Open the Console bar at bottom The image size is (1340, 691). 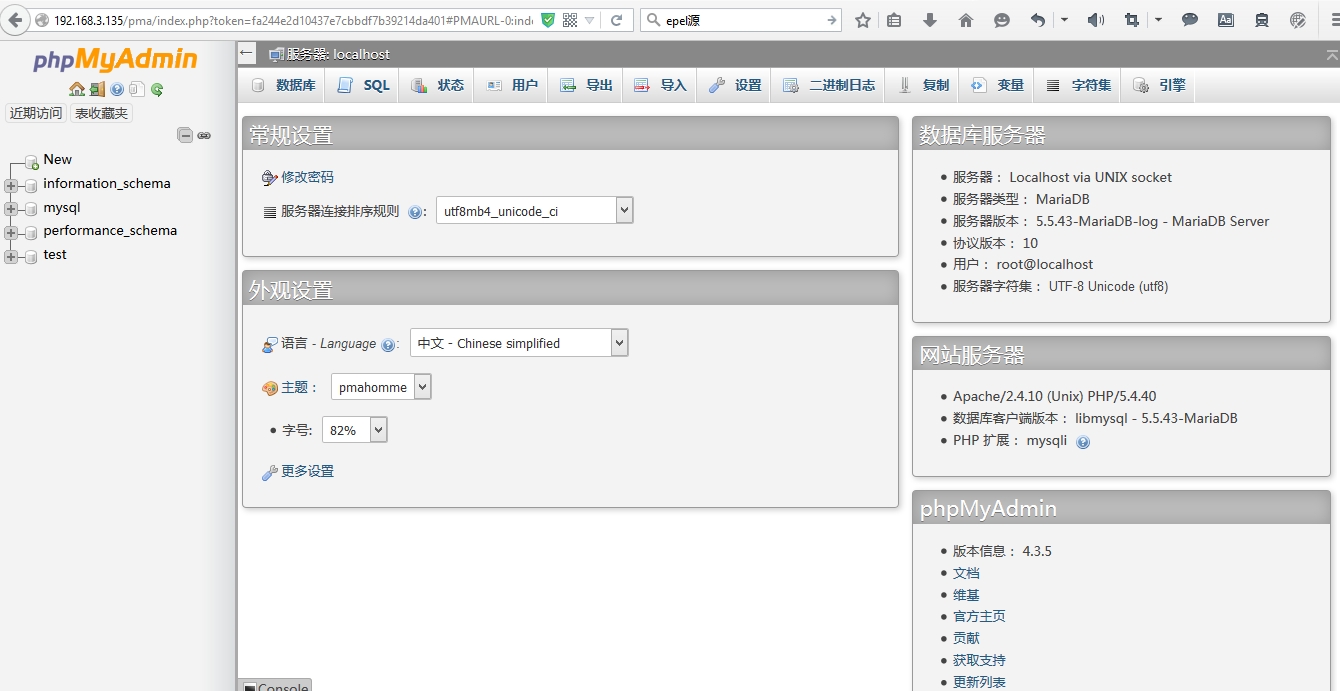coord(275,685)
